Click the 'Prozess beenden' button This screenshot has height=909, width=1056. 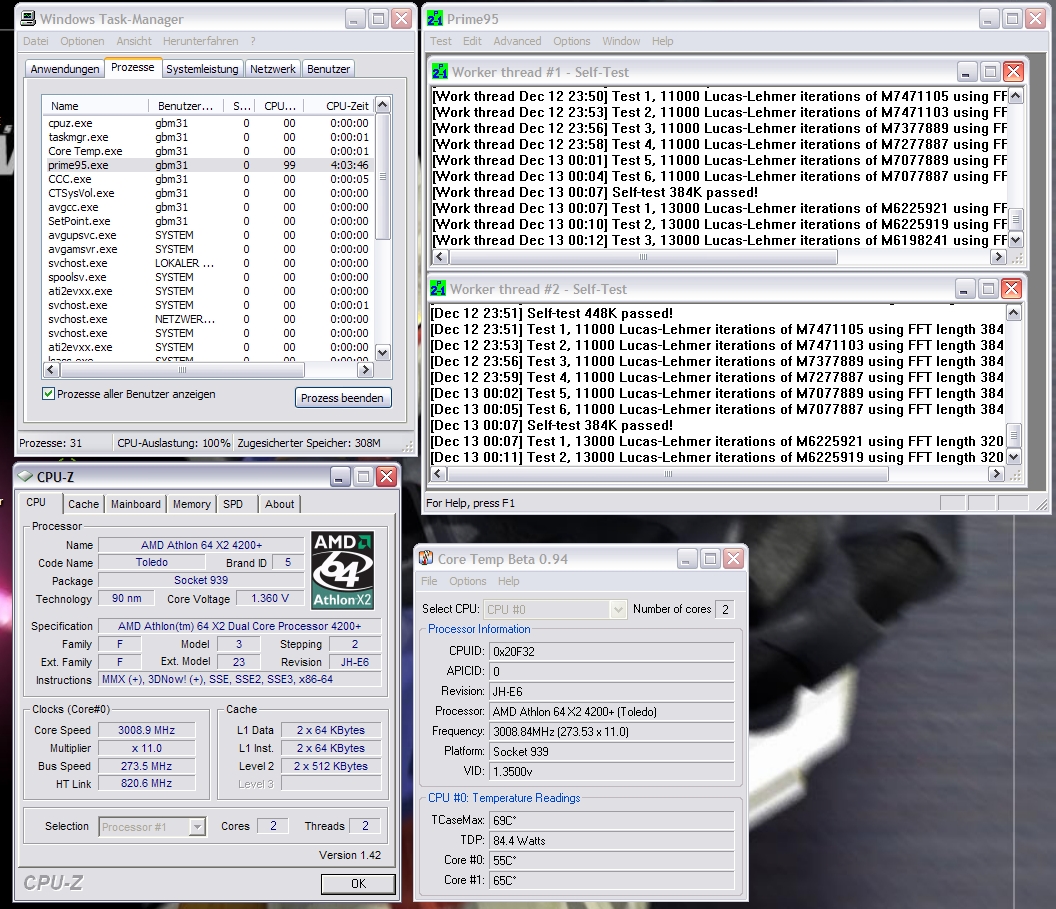[x=343, y=398]
